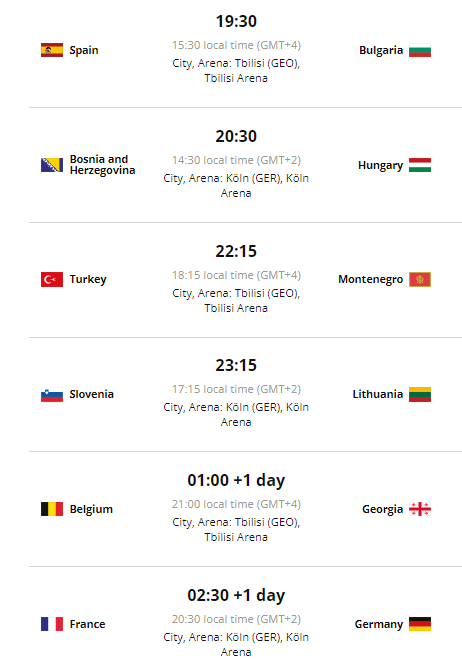Click the Hungary flag icon
462x660 pixels.
[420, 165]
